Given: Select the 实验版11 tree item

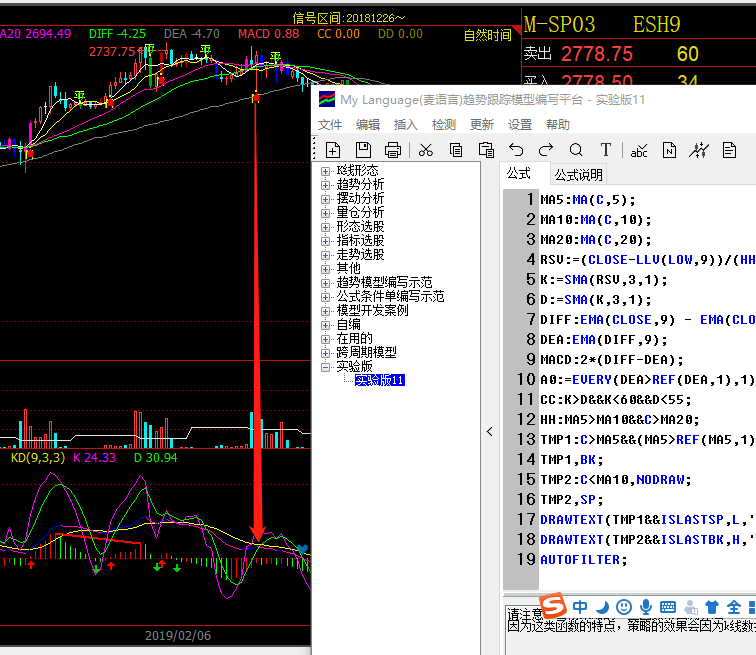Looking at the screenshot, I should pyautogui.click(x=380, y=381).
